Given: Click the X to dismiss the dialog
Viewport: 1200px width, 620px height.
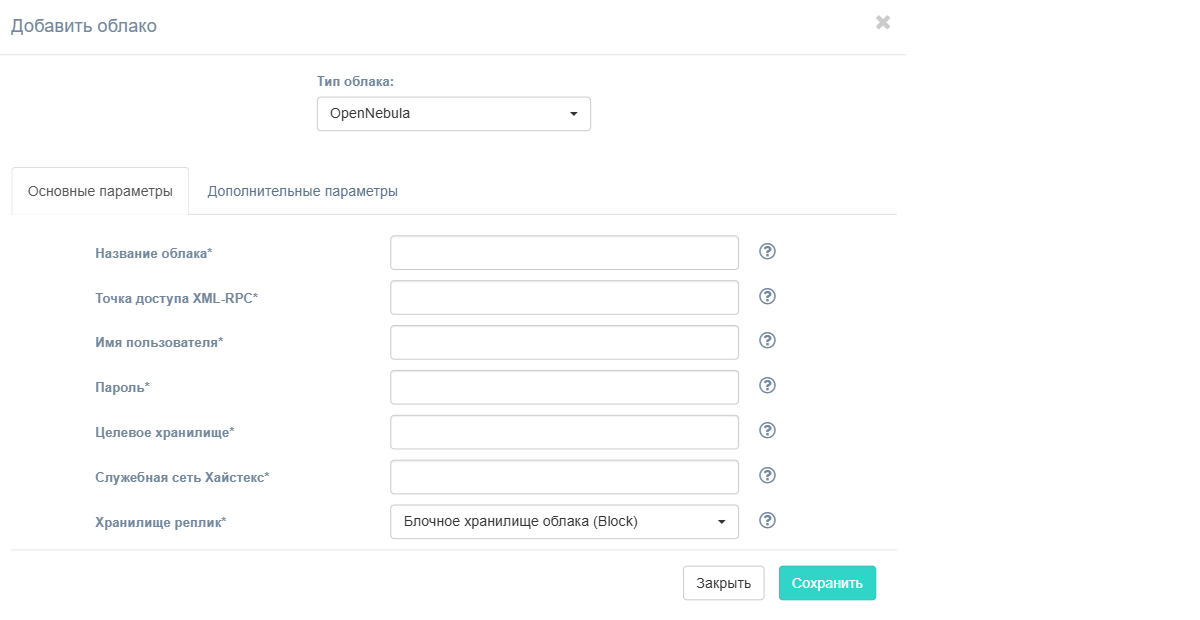Looking at the screenshot, I should (883, 22).
